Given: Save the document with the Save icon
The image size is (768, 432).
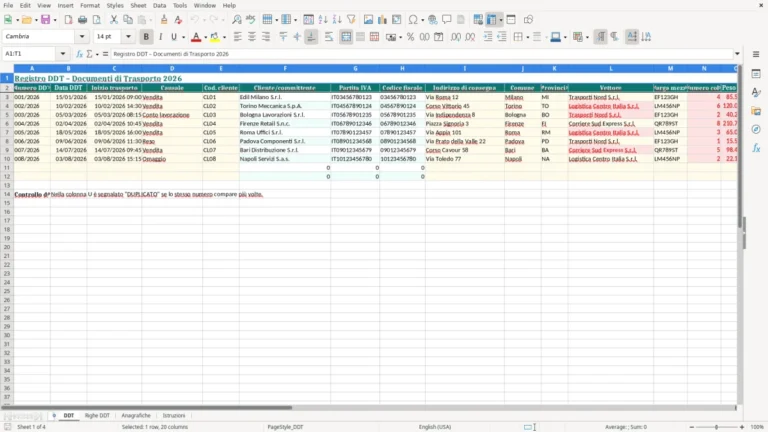Looking at the screenshot, I should pos(45,20).
